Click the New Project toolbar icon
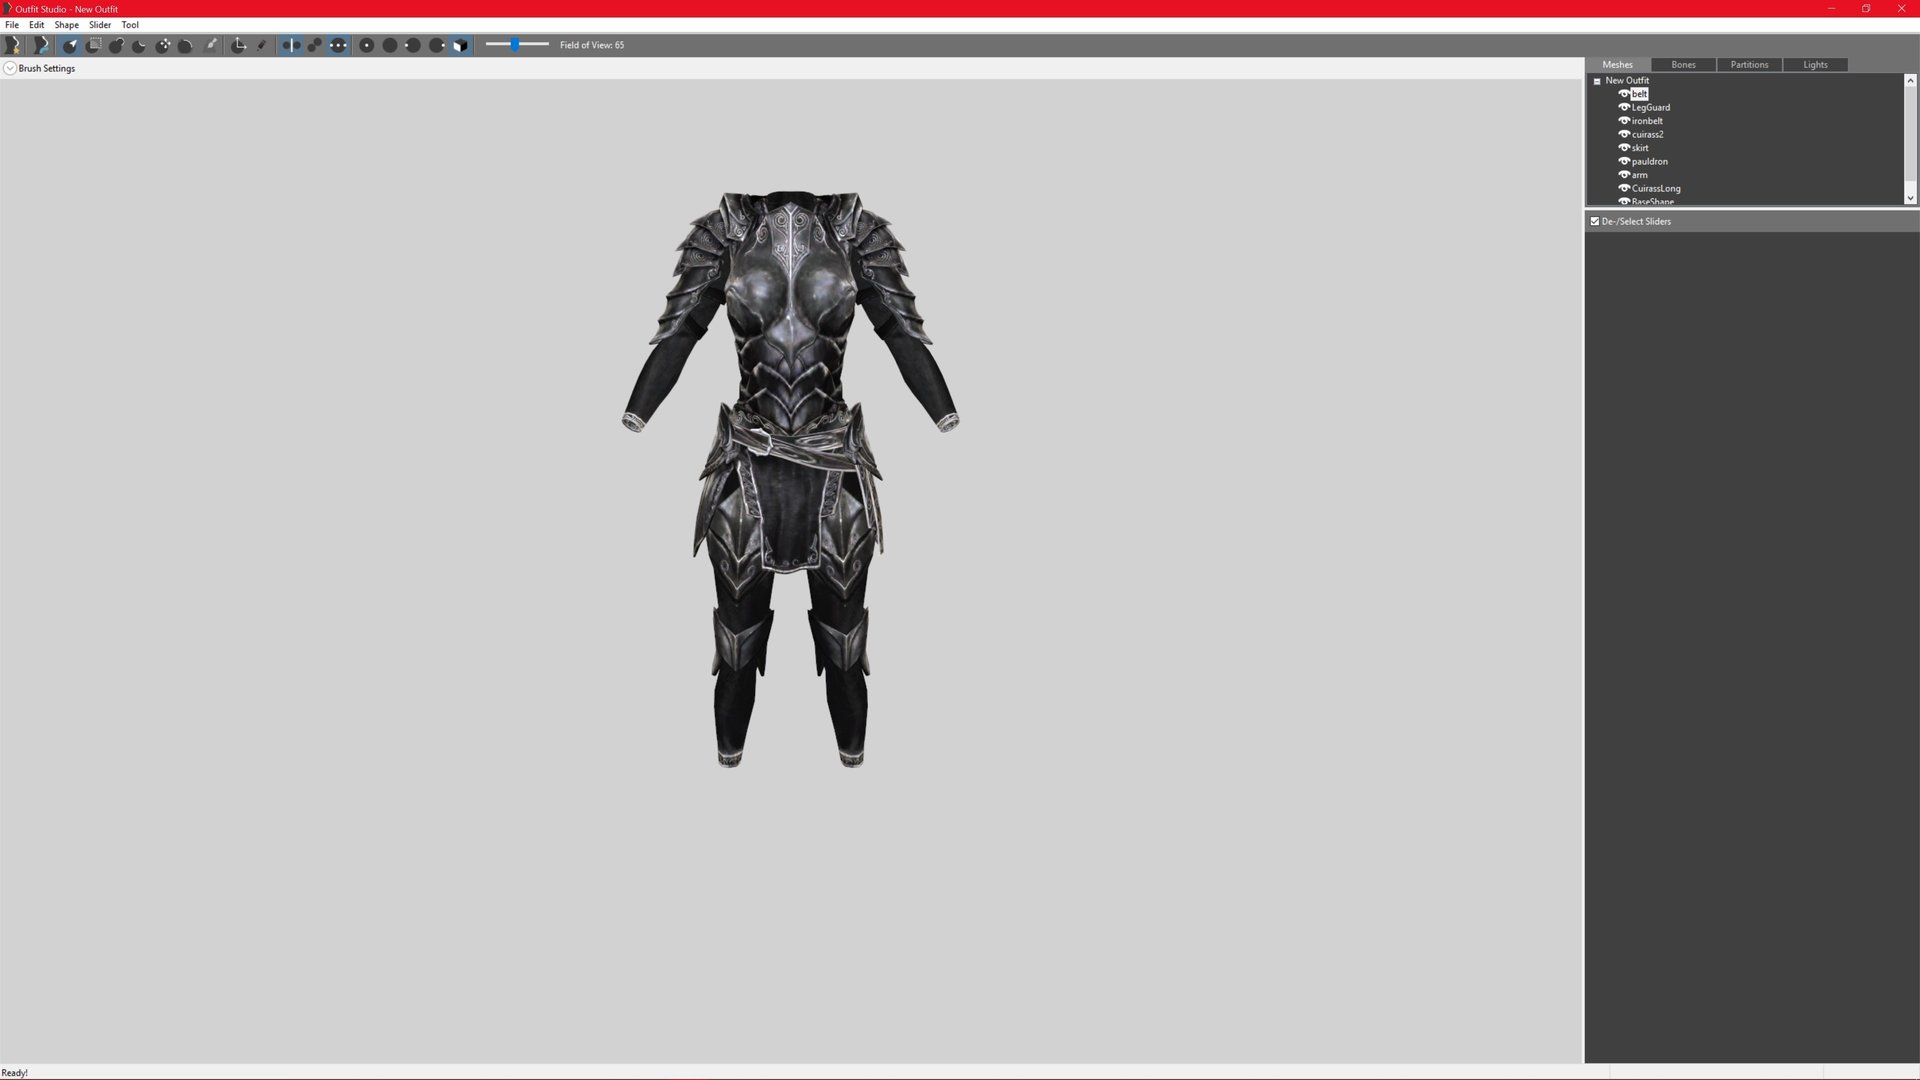 (13, 45)
